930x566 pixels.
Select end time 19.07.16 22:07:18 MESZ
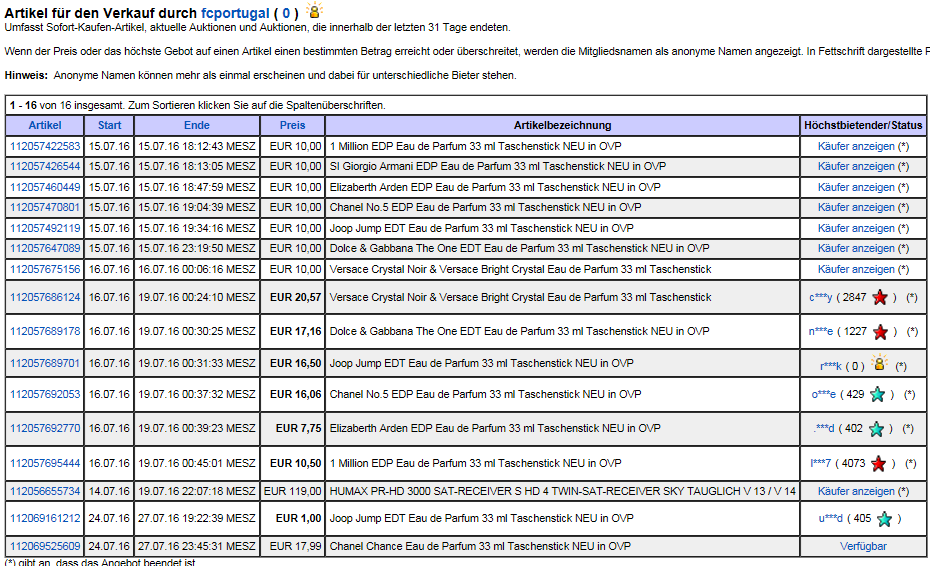(197, 491)
